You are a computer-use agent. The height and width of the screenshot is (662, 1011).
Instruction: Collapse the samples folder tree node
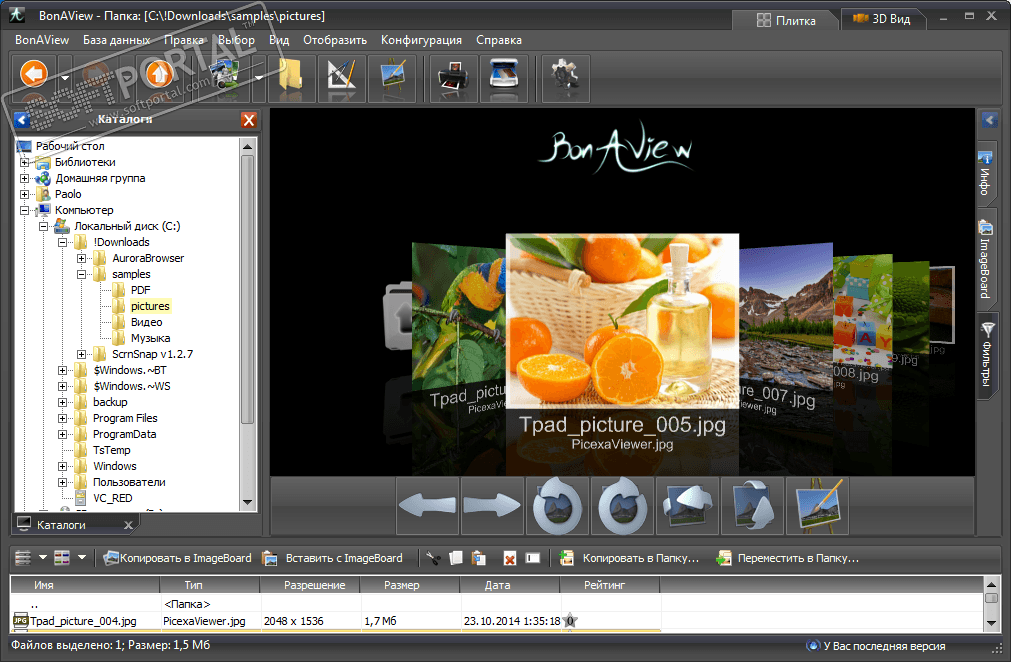point(82,274)
